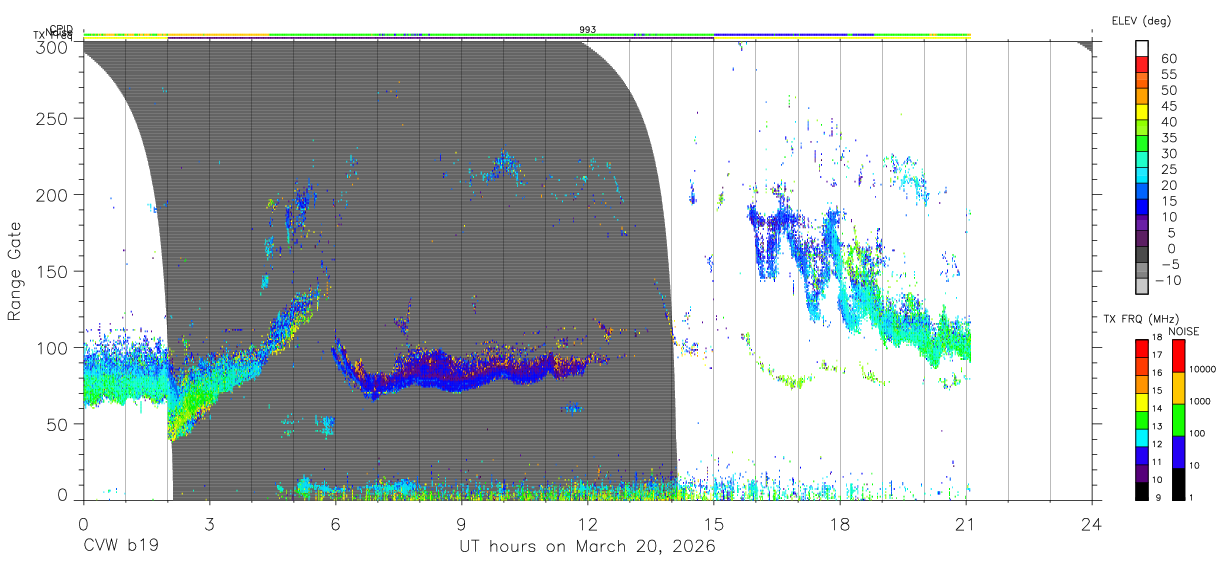This screenshot has width=1228, height=567.
Task: Select the white top segment of the elevation bar
Action: pos(1143,48)
